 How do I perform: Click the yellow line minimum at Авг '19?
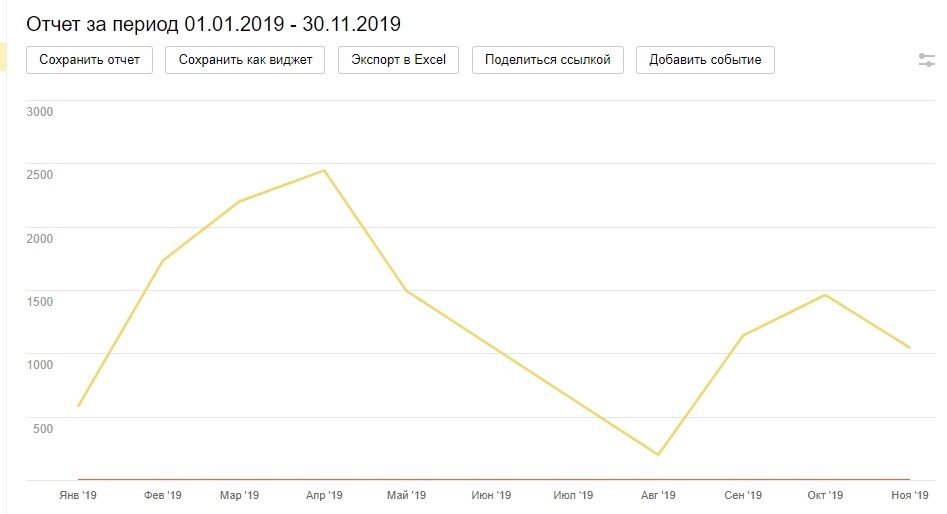(659, 455)
